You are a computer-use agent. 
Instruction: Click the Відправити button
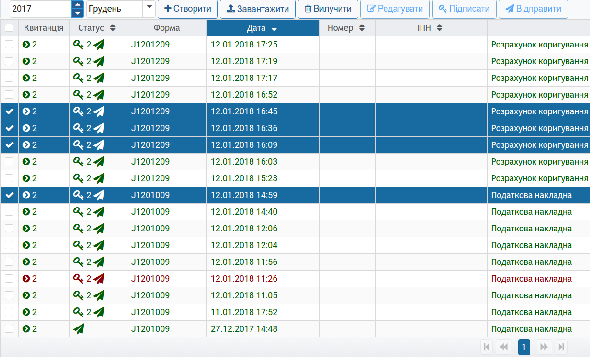(x=533, y=9)
